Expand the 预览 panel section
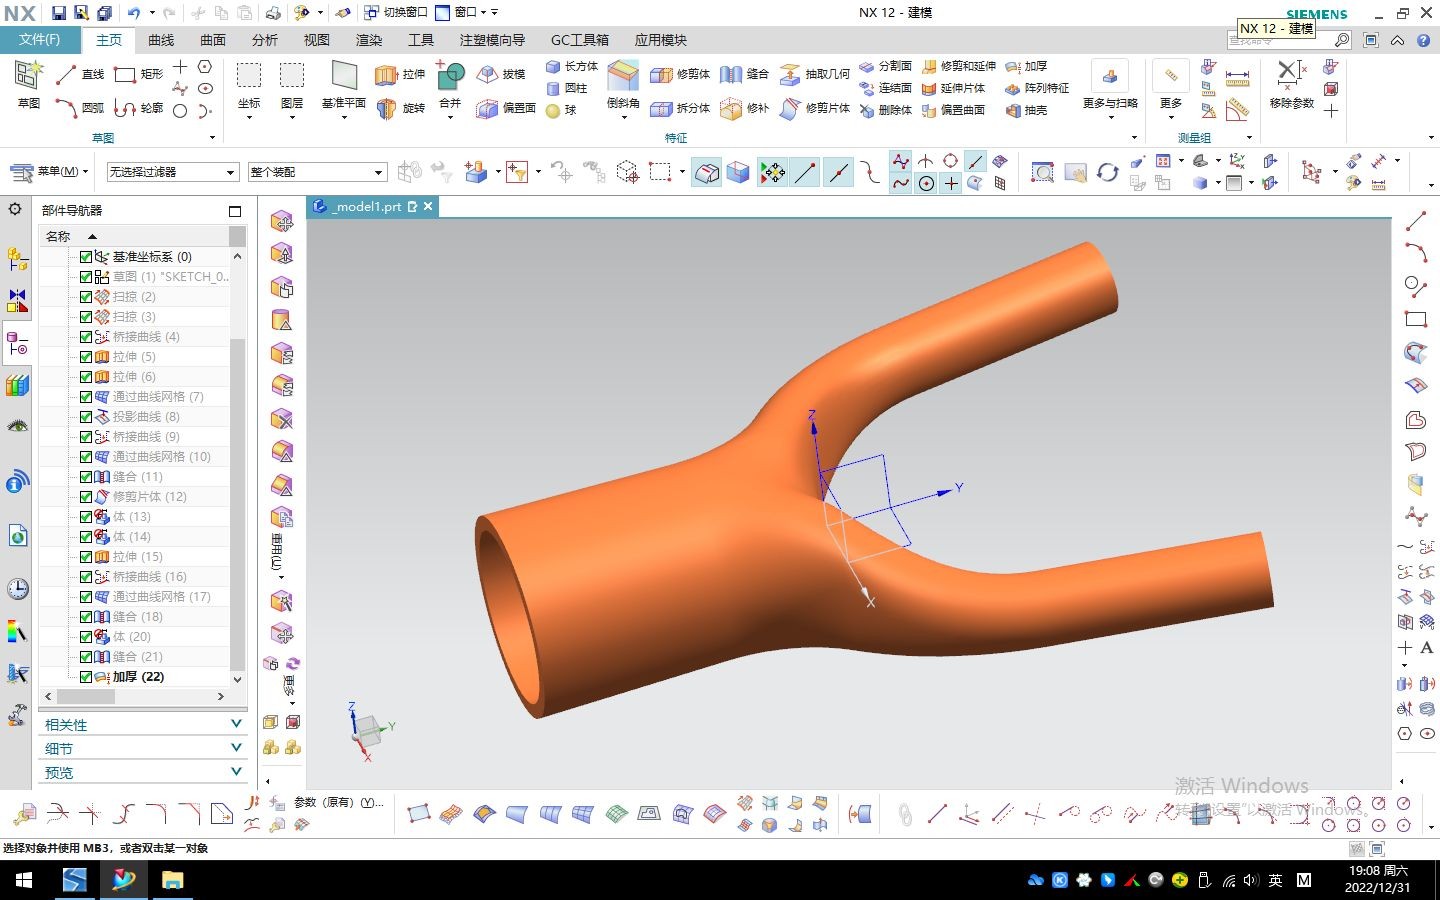Viewport: 1440px width, 900px height. pos(143,772)
